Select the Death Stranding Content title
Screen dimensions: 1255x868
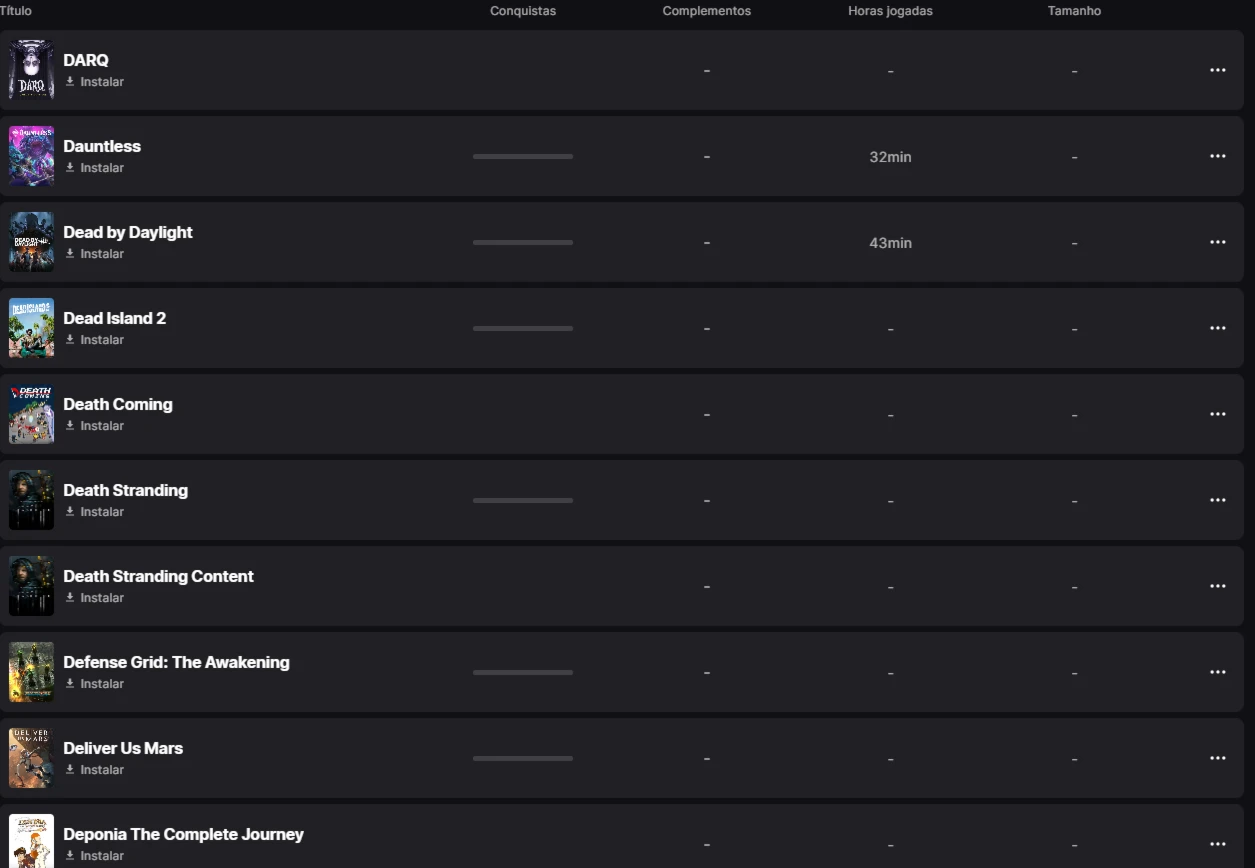coord(158,576)
